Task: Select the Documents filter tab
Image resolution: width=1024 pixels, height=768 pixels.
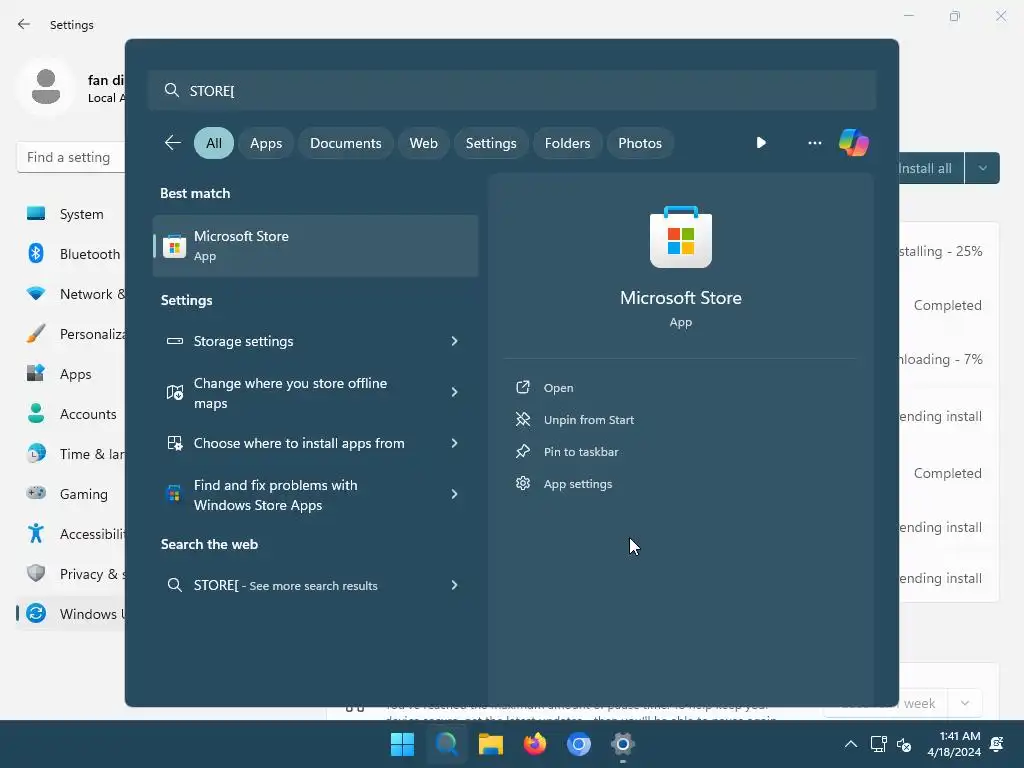Action: [345, 143]
